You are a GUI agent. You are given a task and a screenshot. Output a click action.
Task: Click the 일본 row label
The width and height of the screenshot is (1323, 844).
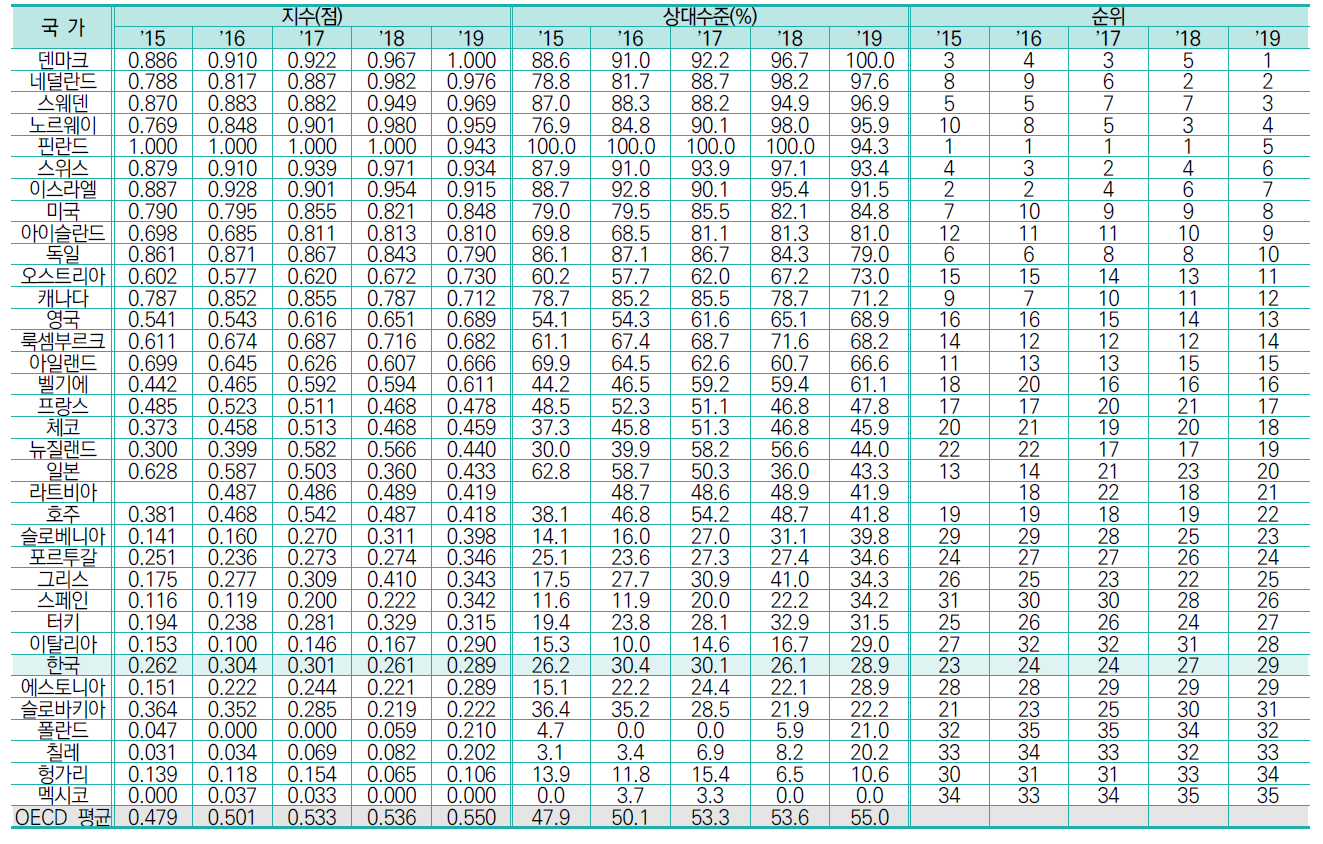(x=62, y=470)
